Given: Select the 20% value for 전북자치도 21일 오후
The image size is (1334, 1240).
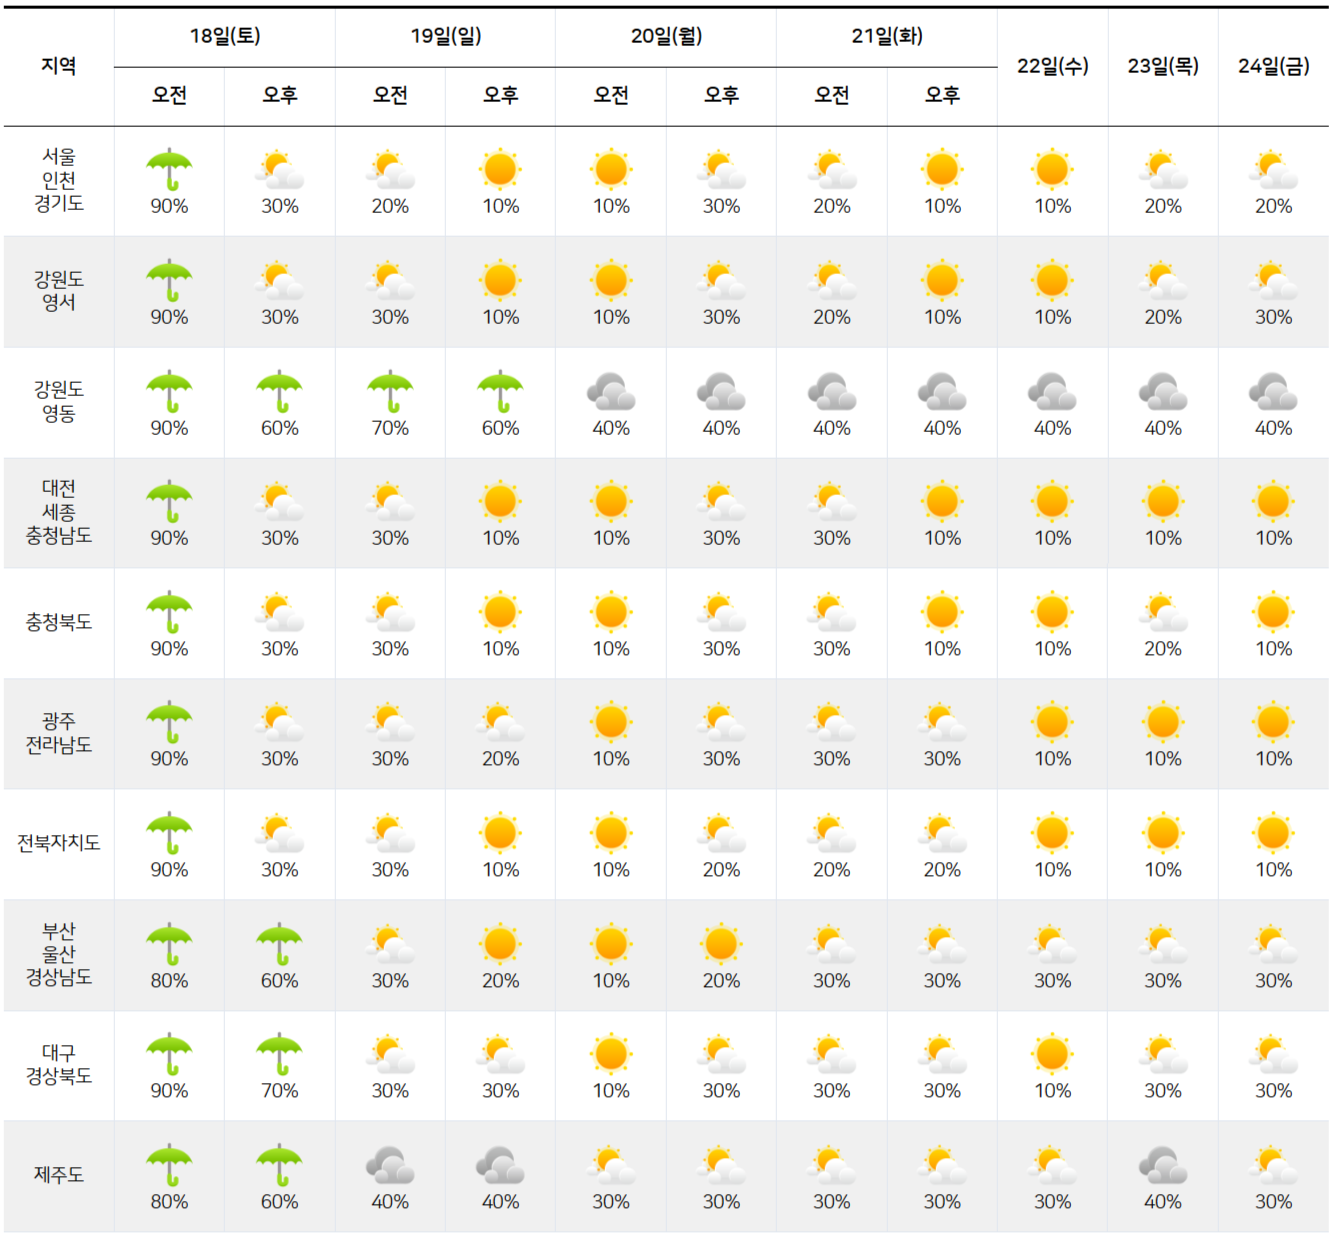Looking at the screenshot, I should point(942,870).
